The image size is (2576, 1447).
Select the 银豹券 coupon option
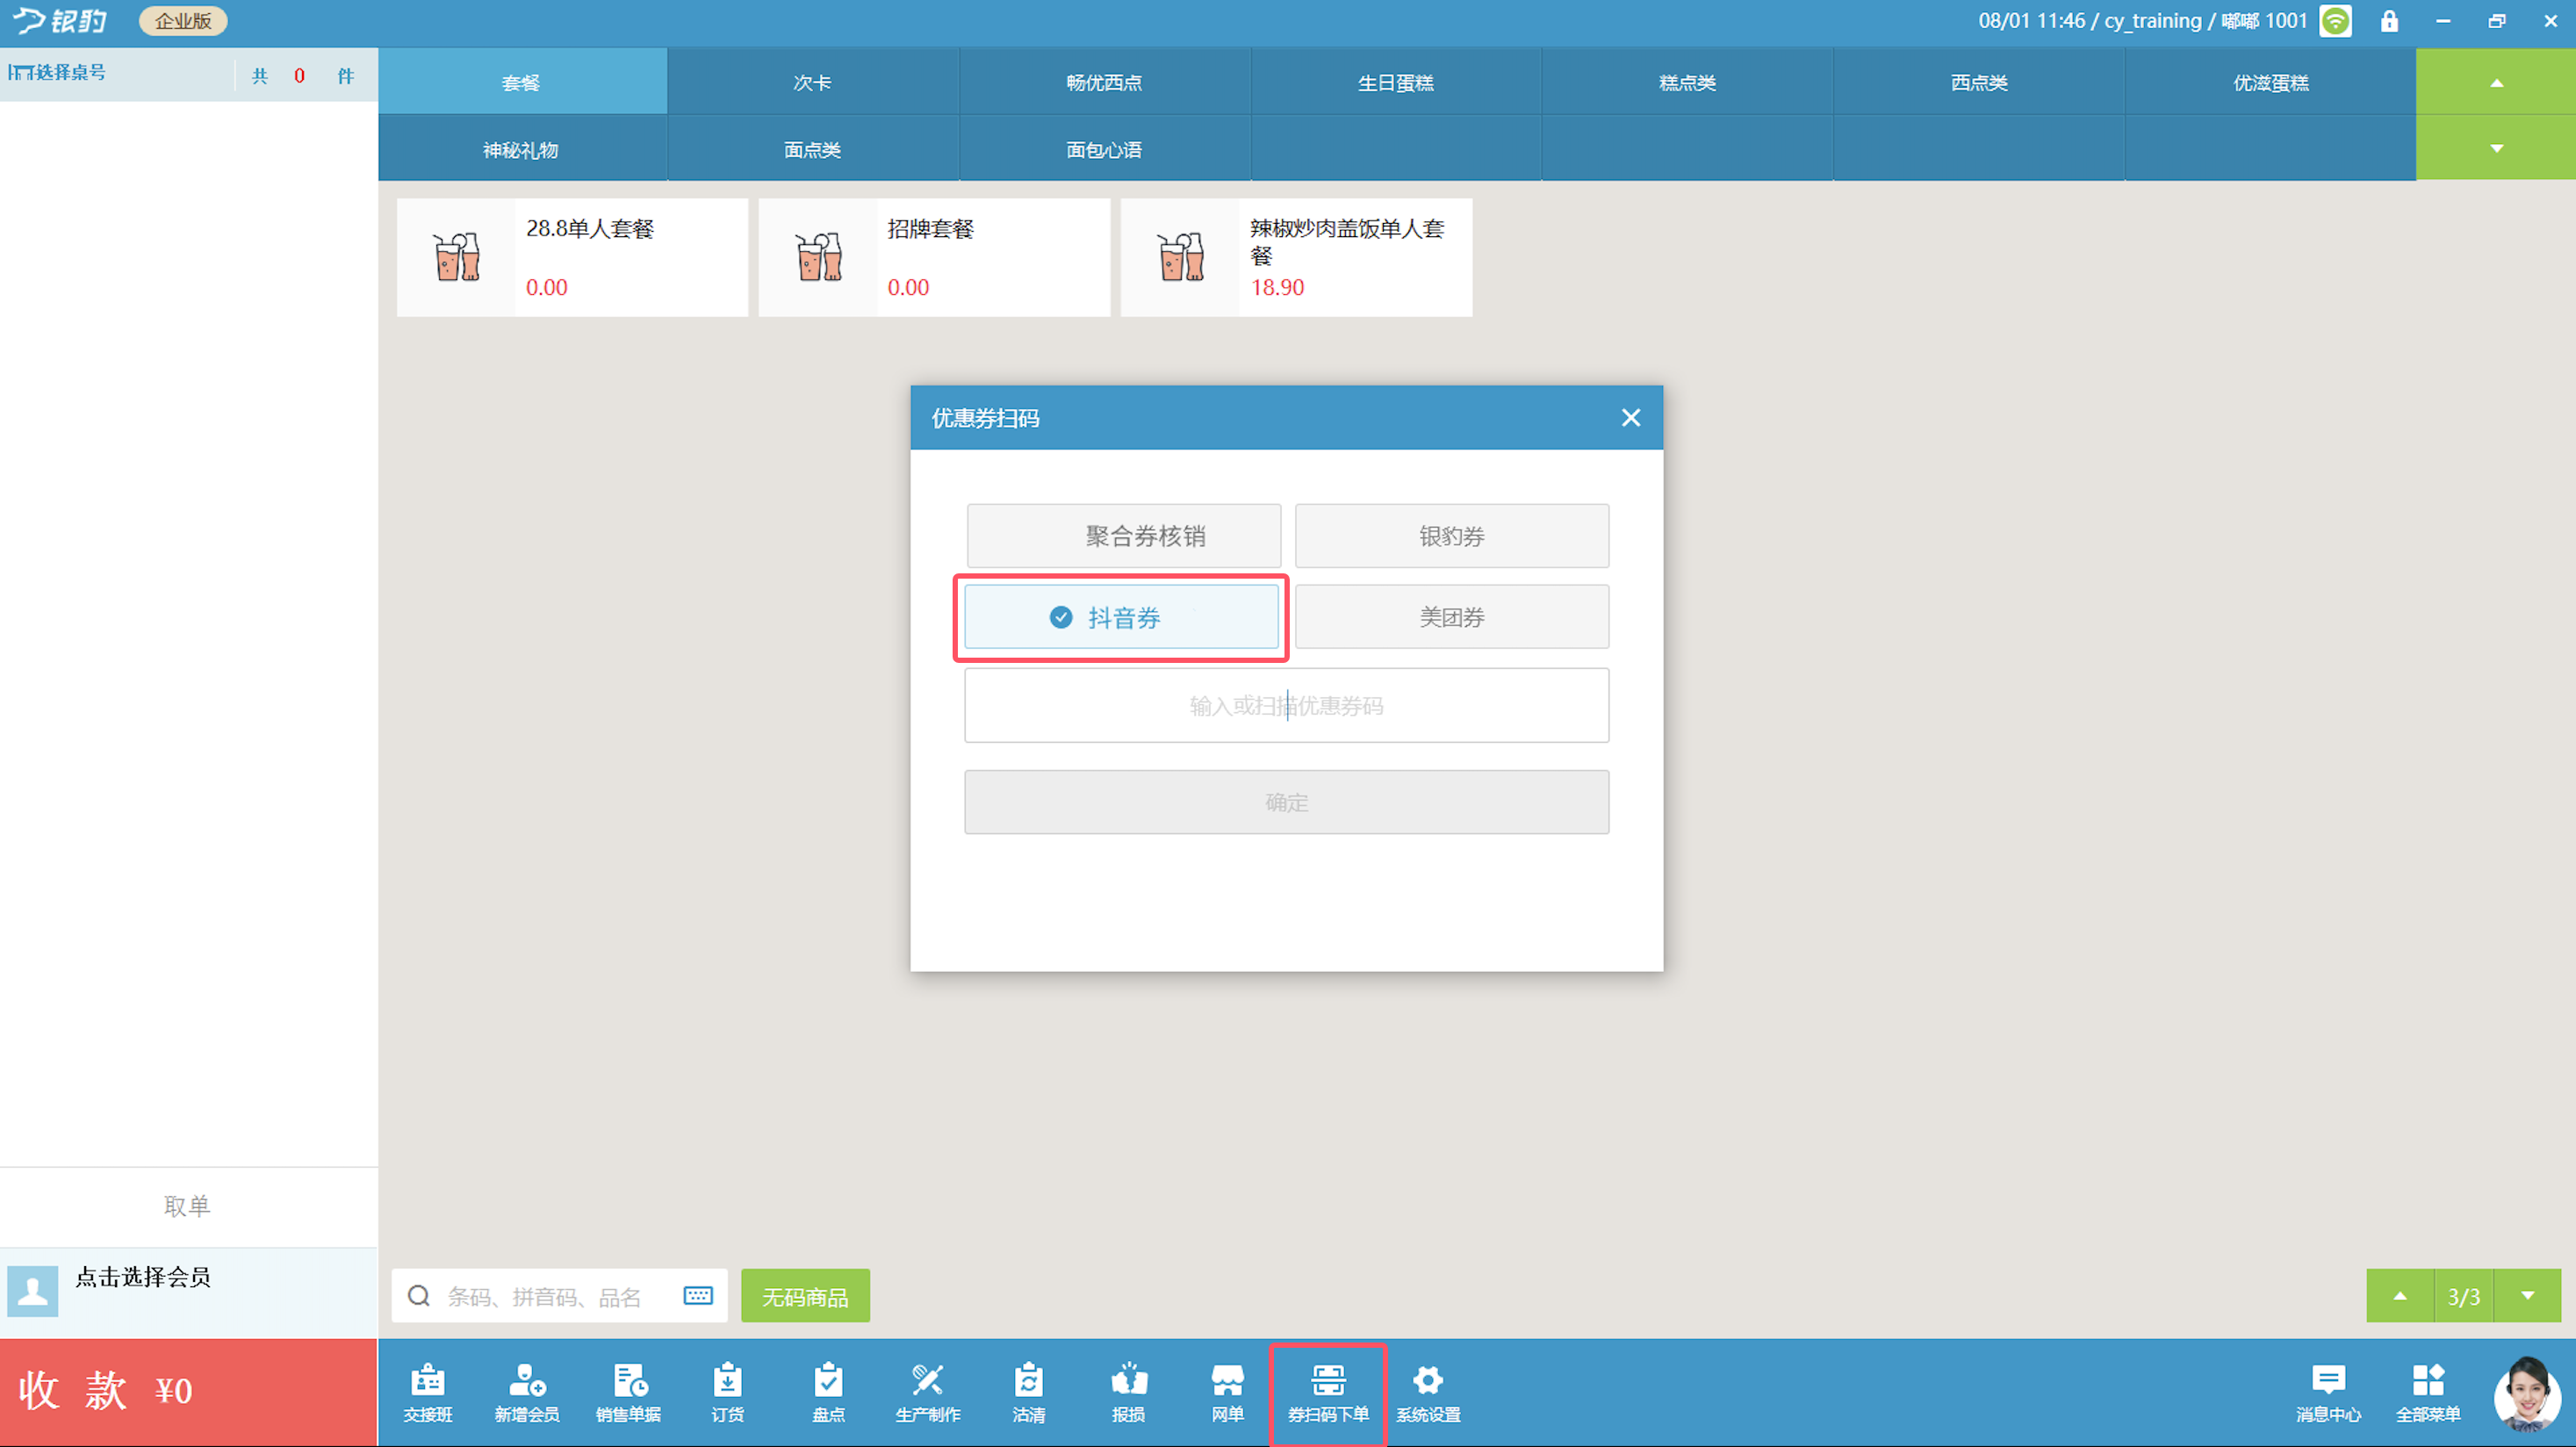(1451, 536)
